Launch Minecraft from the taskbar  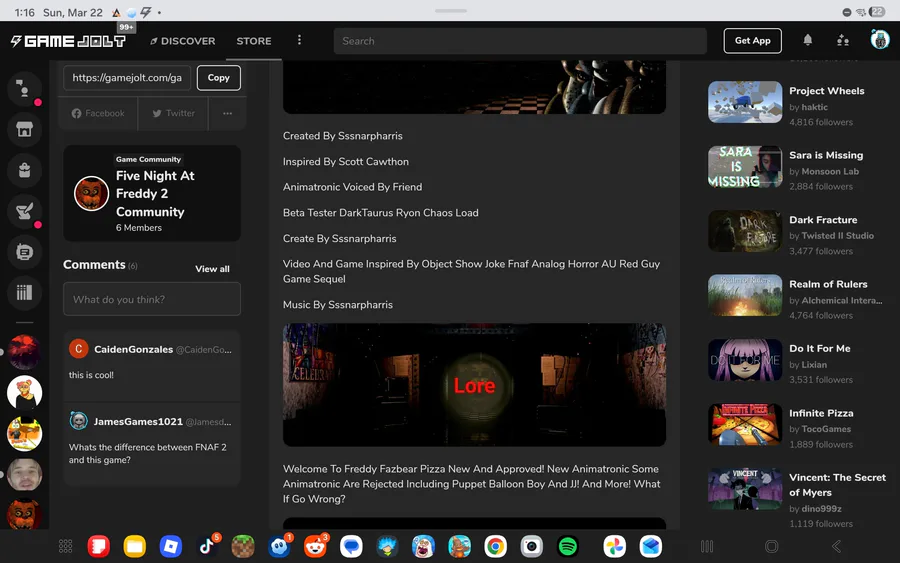243,546
